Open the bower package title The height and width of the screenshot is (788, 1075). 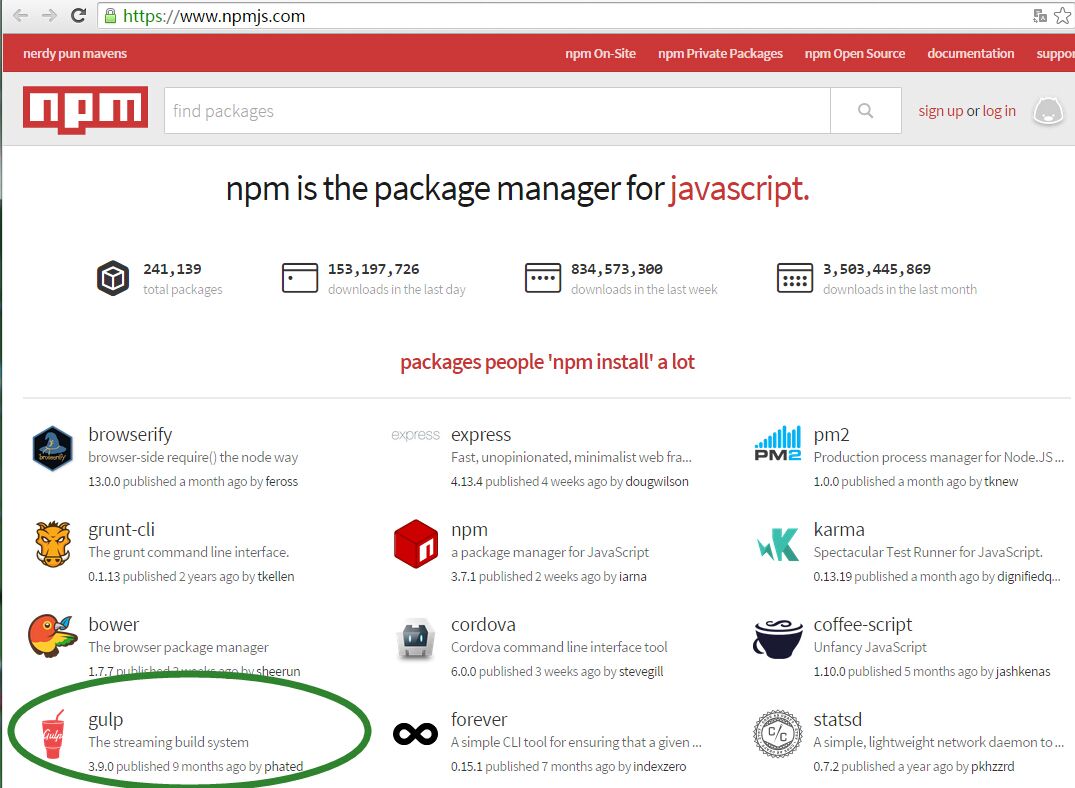[113, 624]
